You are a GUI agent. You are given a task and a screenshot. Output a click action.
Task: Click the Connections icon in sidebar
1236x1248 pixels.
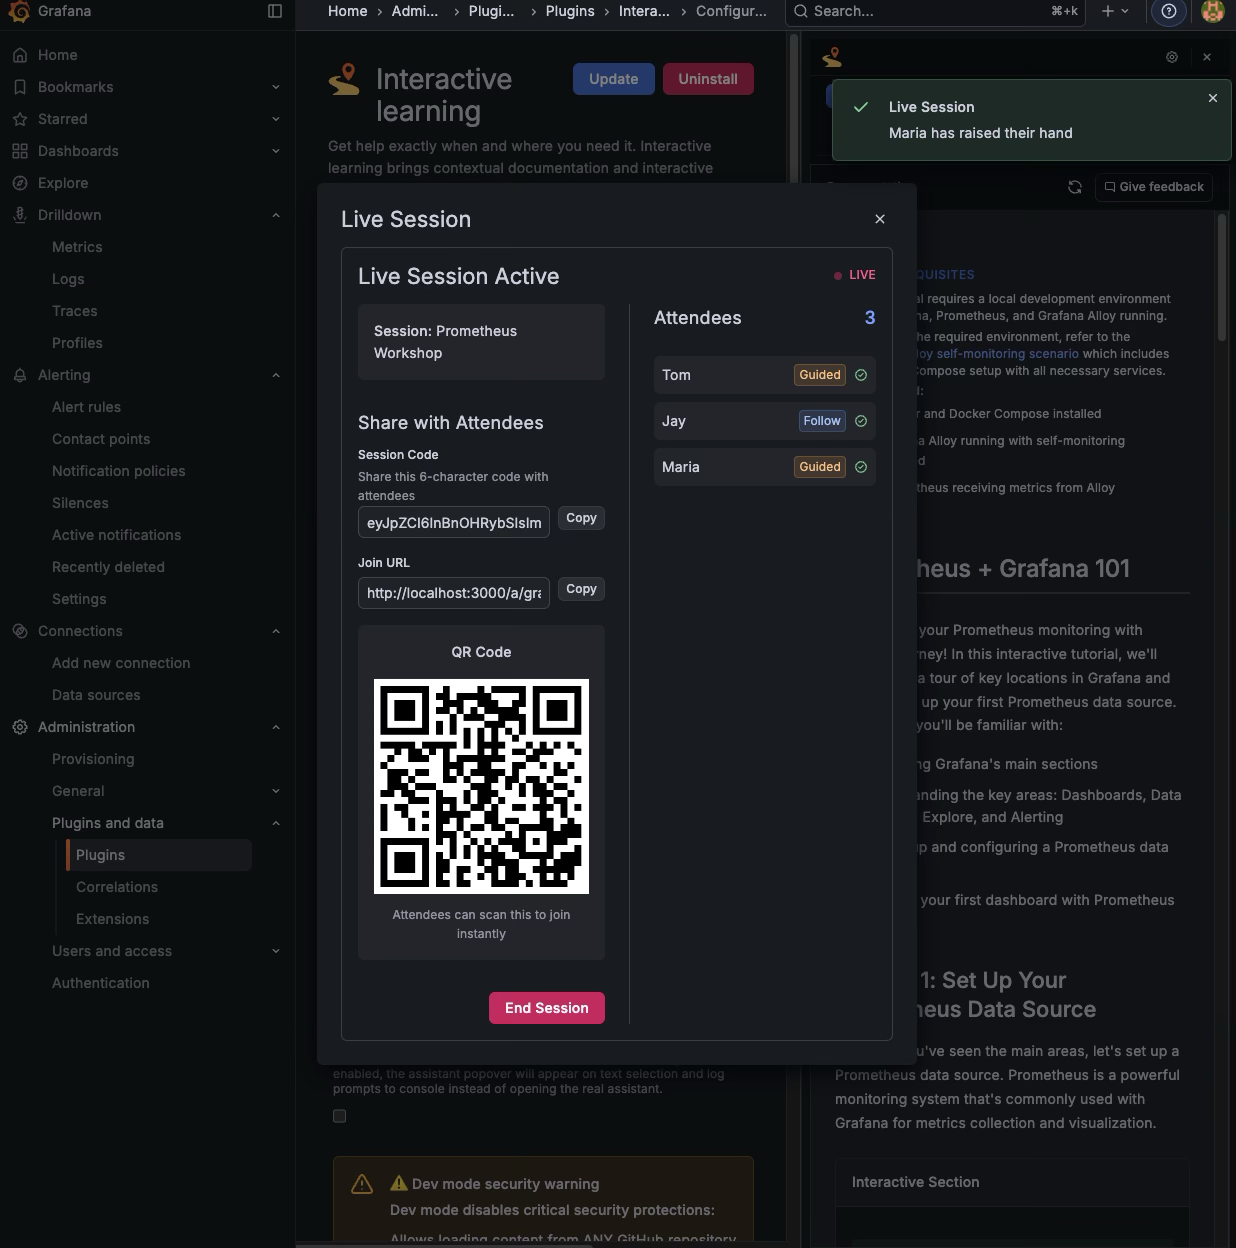20,631
